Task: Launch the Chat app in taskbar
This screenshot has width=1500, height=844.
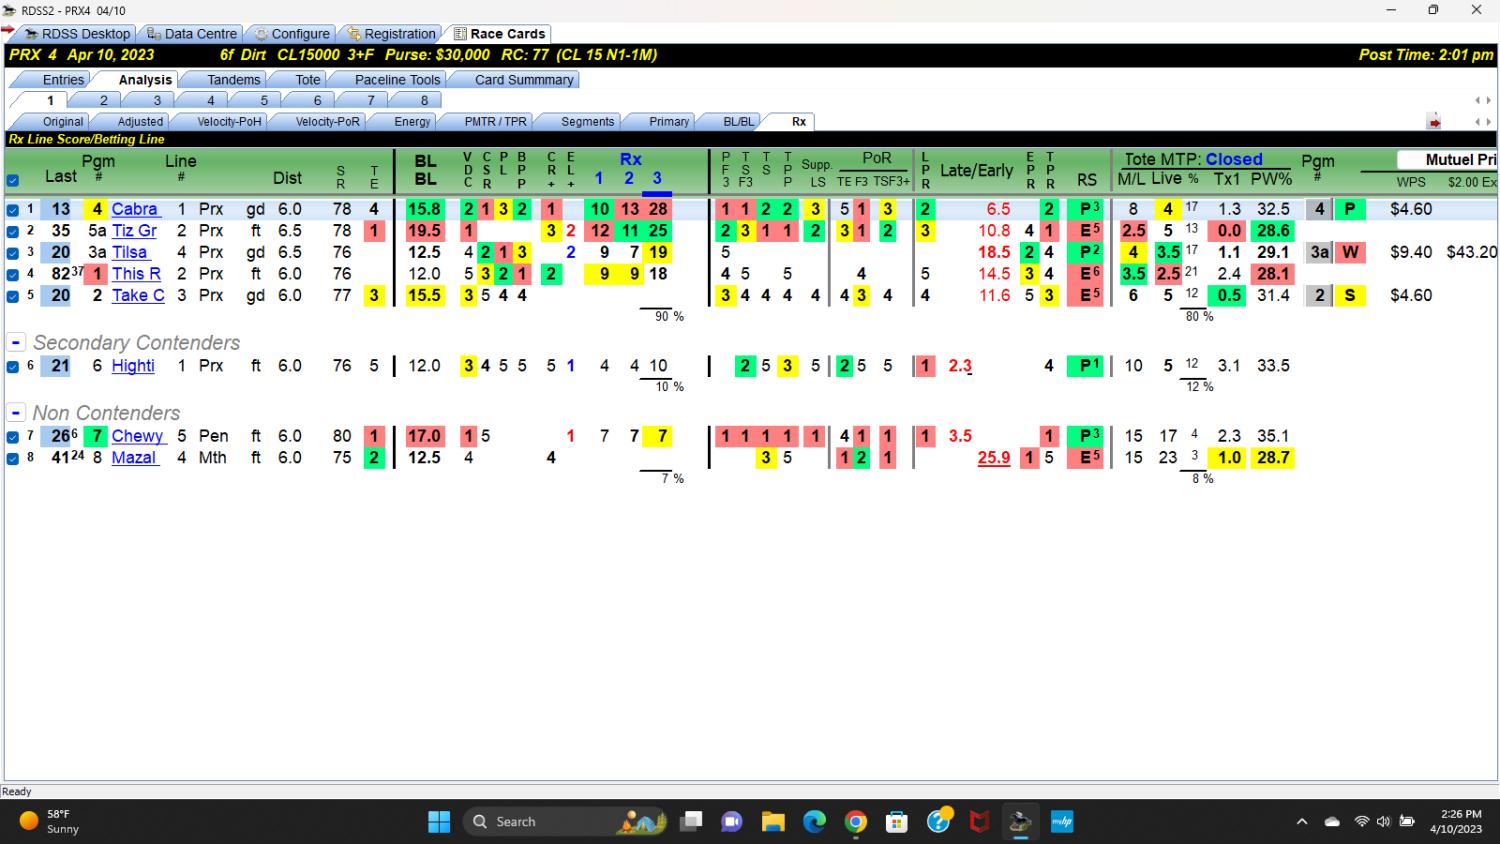Action: [732, 822]
